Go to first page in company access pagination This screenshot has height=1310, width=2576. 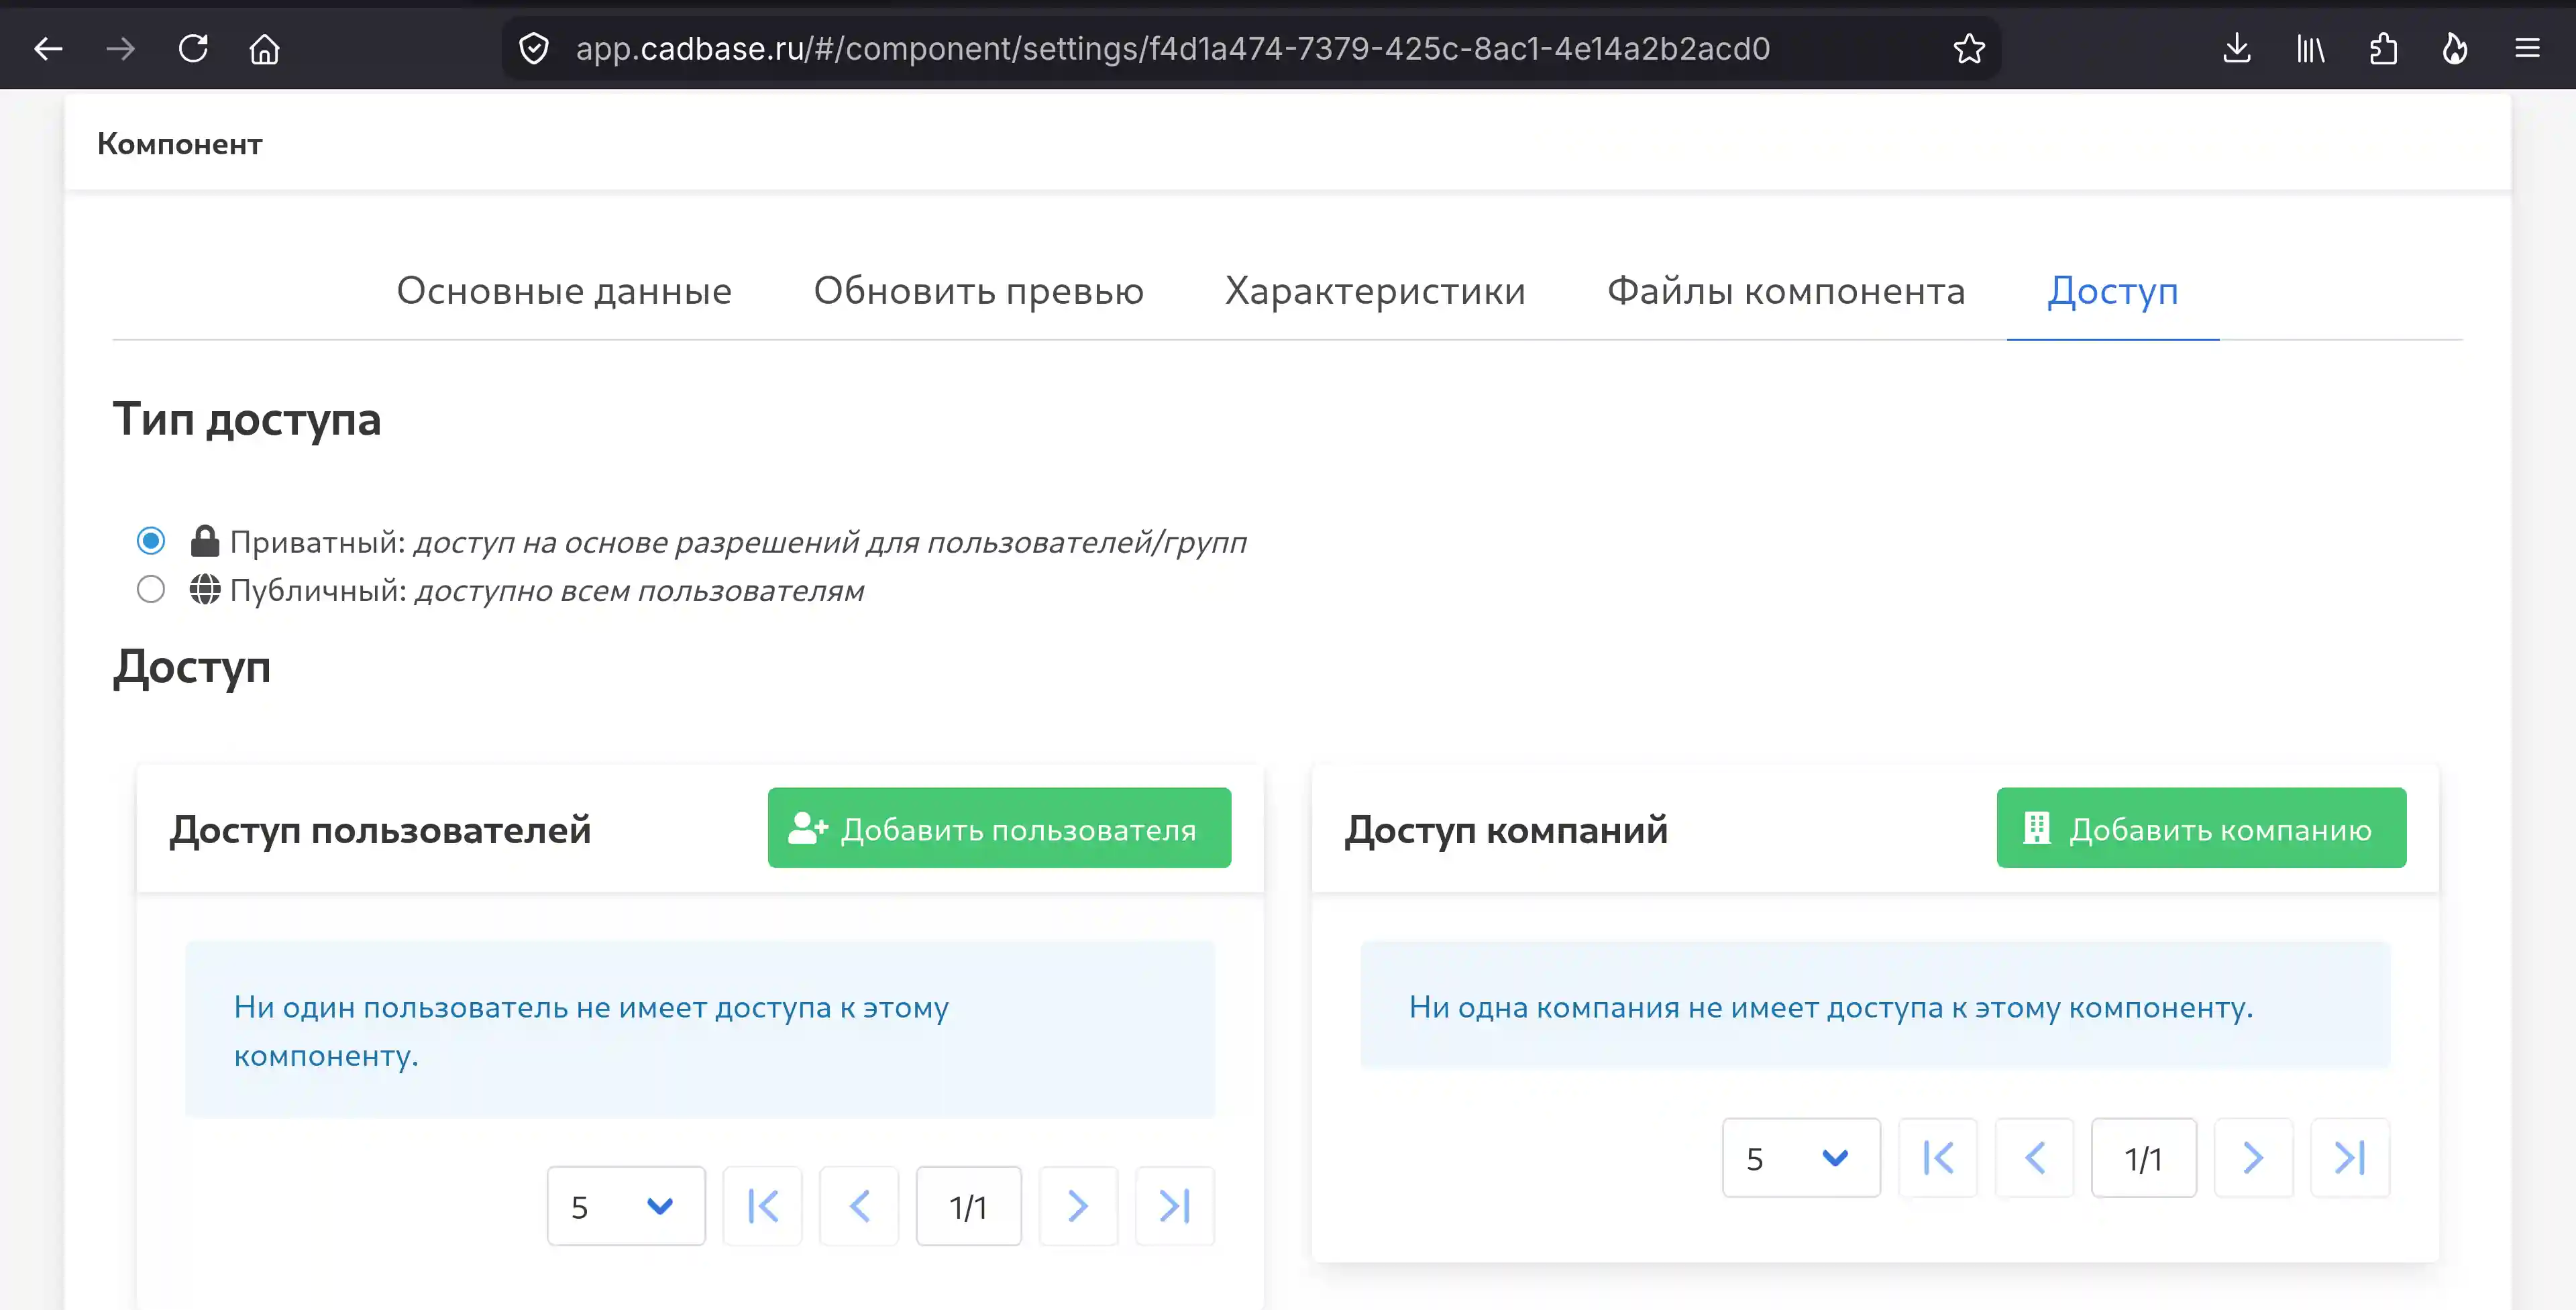click(1938, 1158)
